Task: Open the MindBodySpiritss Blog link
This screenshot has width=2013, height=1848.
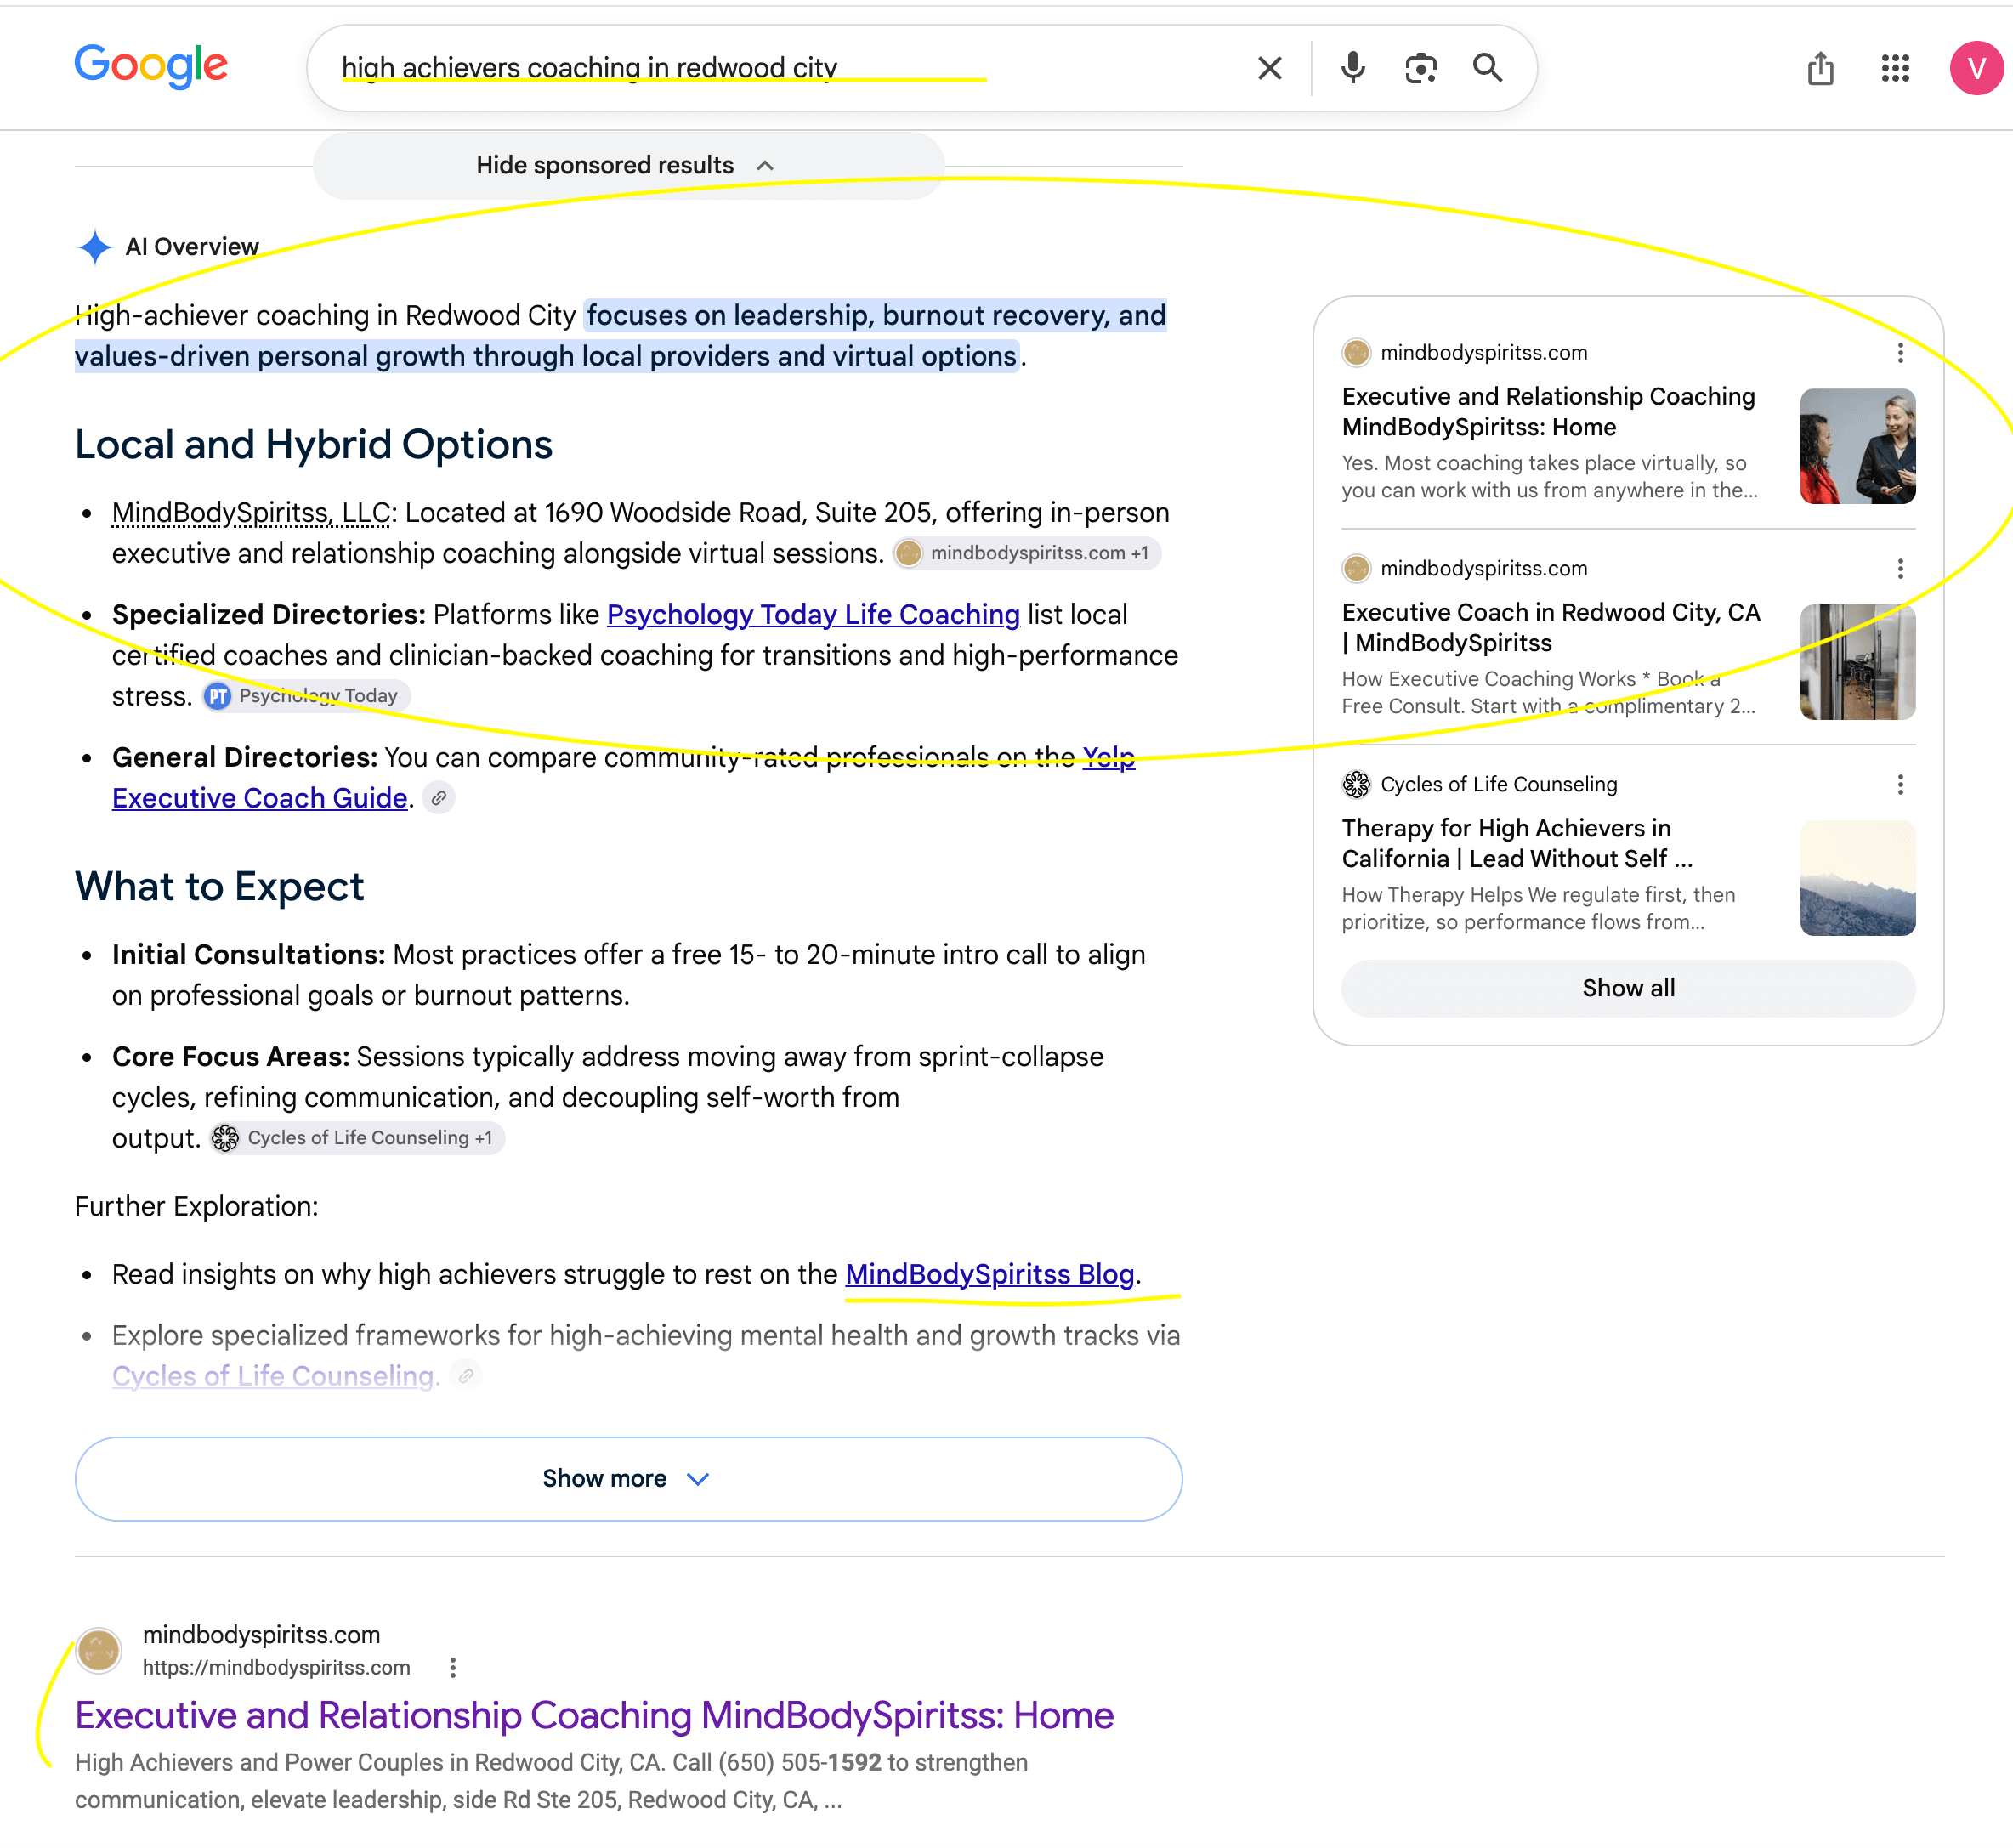Action: coord(989,1274)
